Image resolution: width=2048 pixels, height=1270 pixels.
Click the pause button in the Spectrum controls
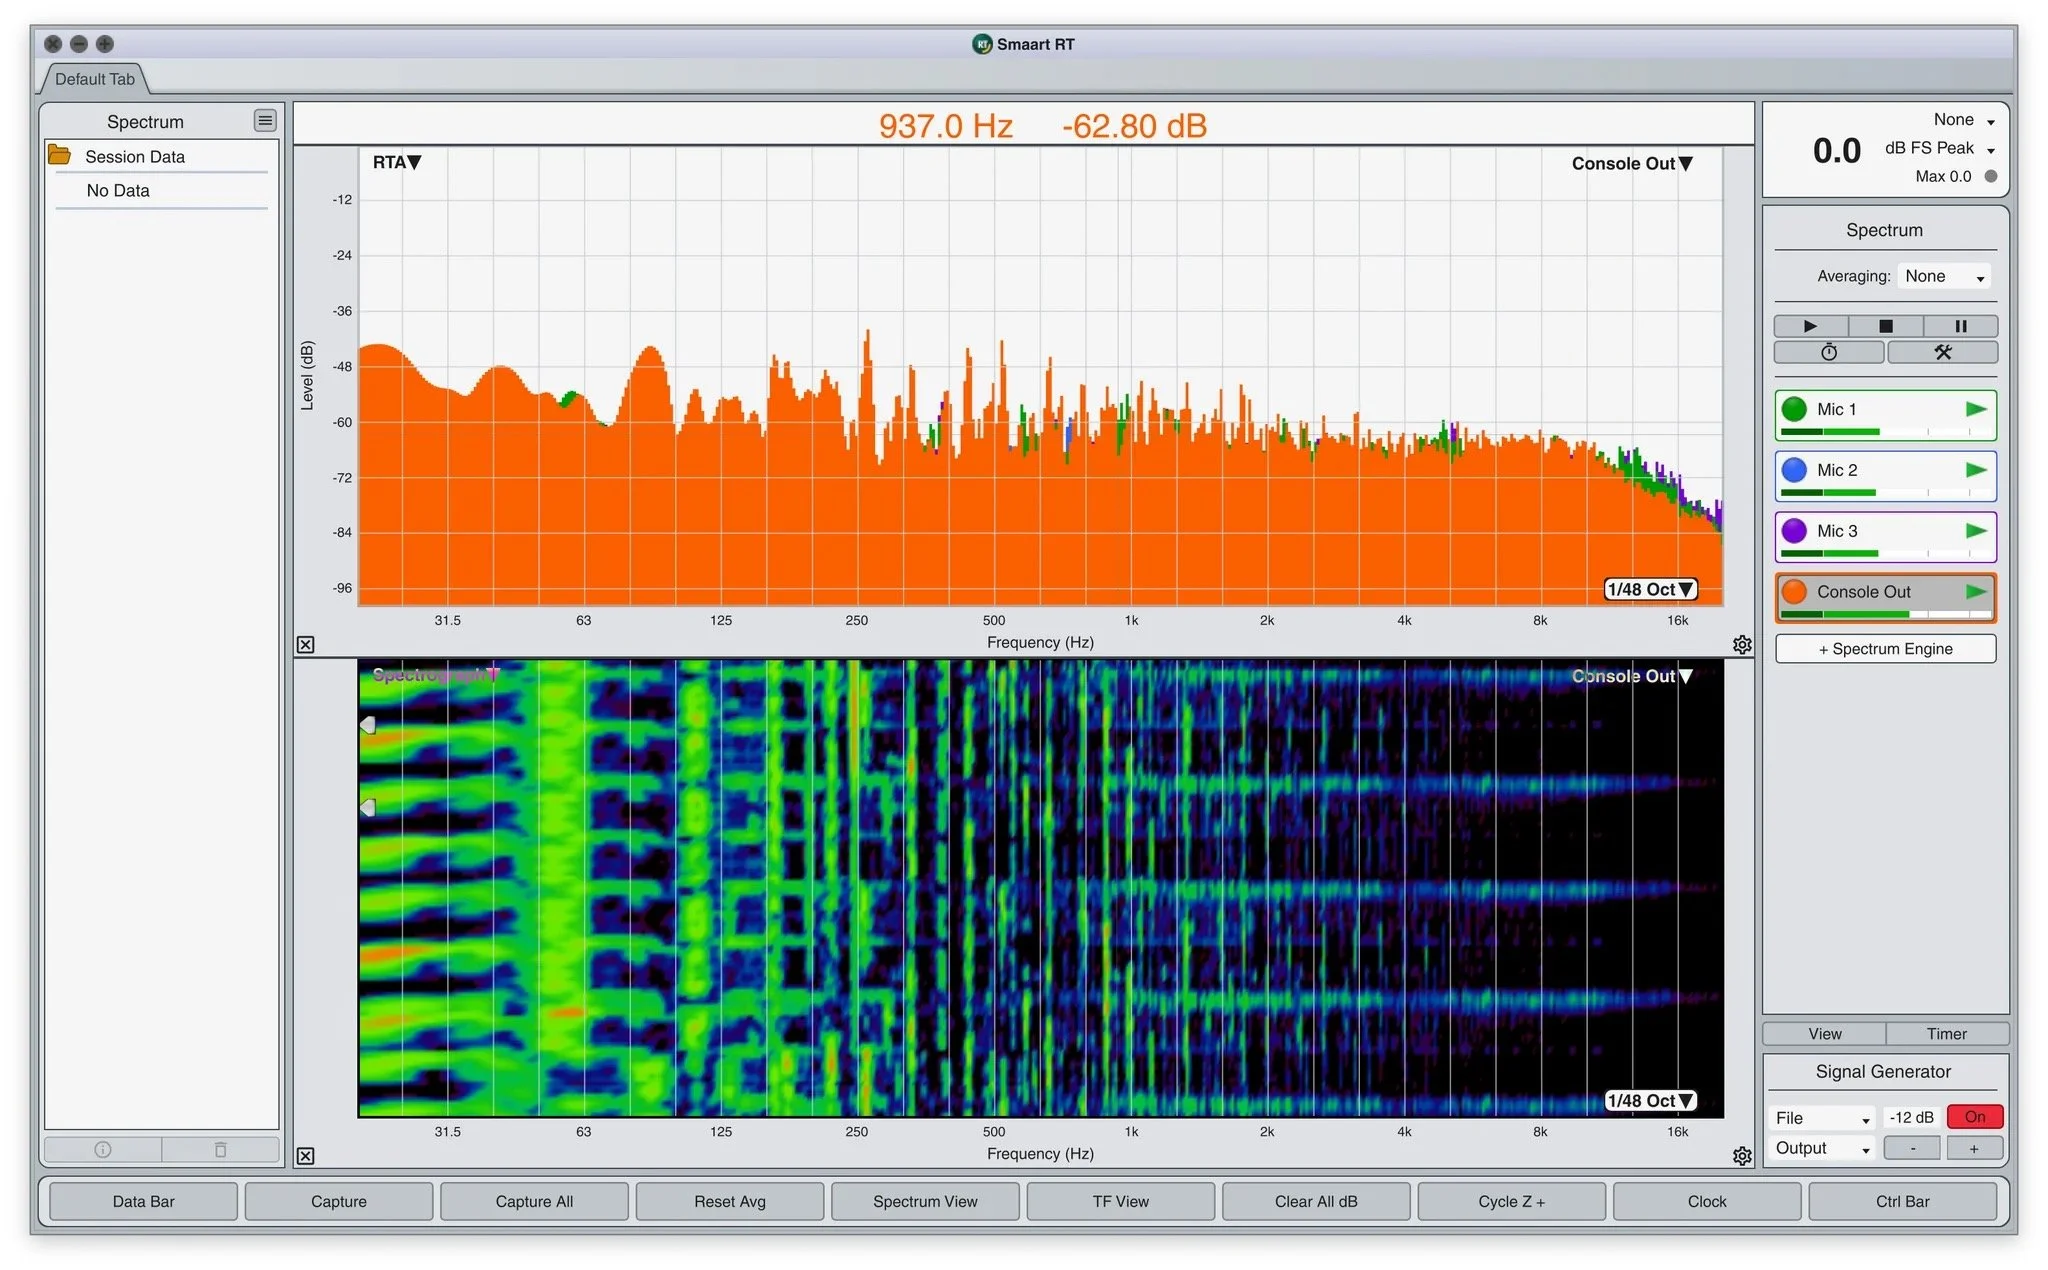[x=1960, y=326]
